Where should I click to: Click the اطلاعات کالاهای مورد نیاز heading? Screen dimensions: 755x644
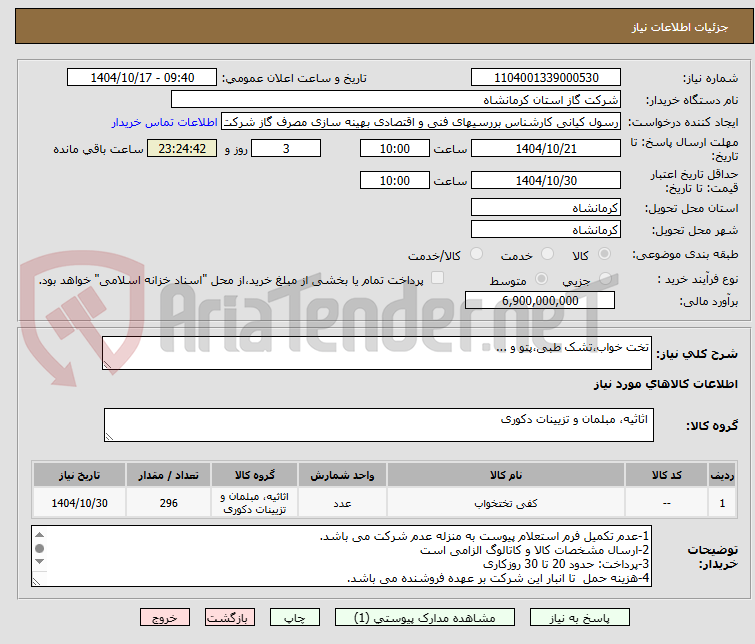(x=665, y=384)
